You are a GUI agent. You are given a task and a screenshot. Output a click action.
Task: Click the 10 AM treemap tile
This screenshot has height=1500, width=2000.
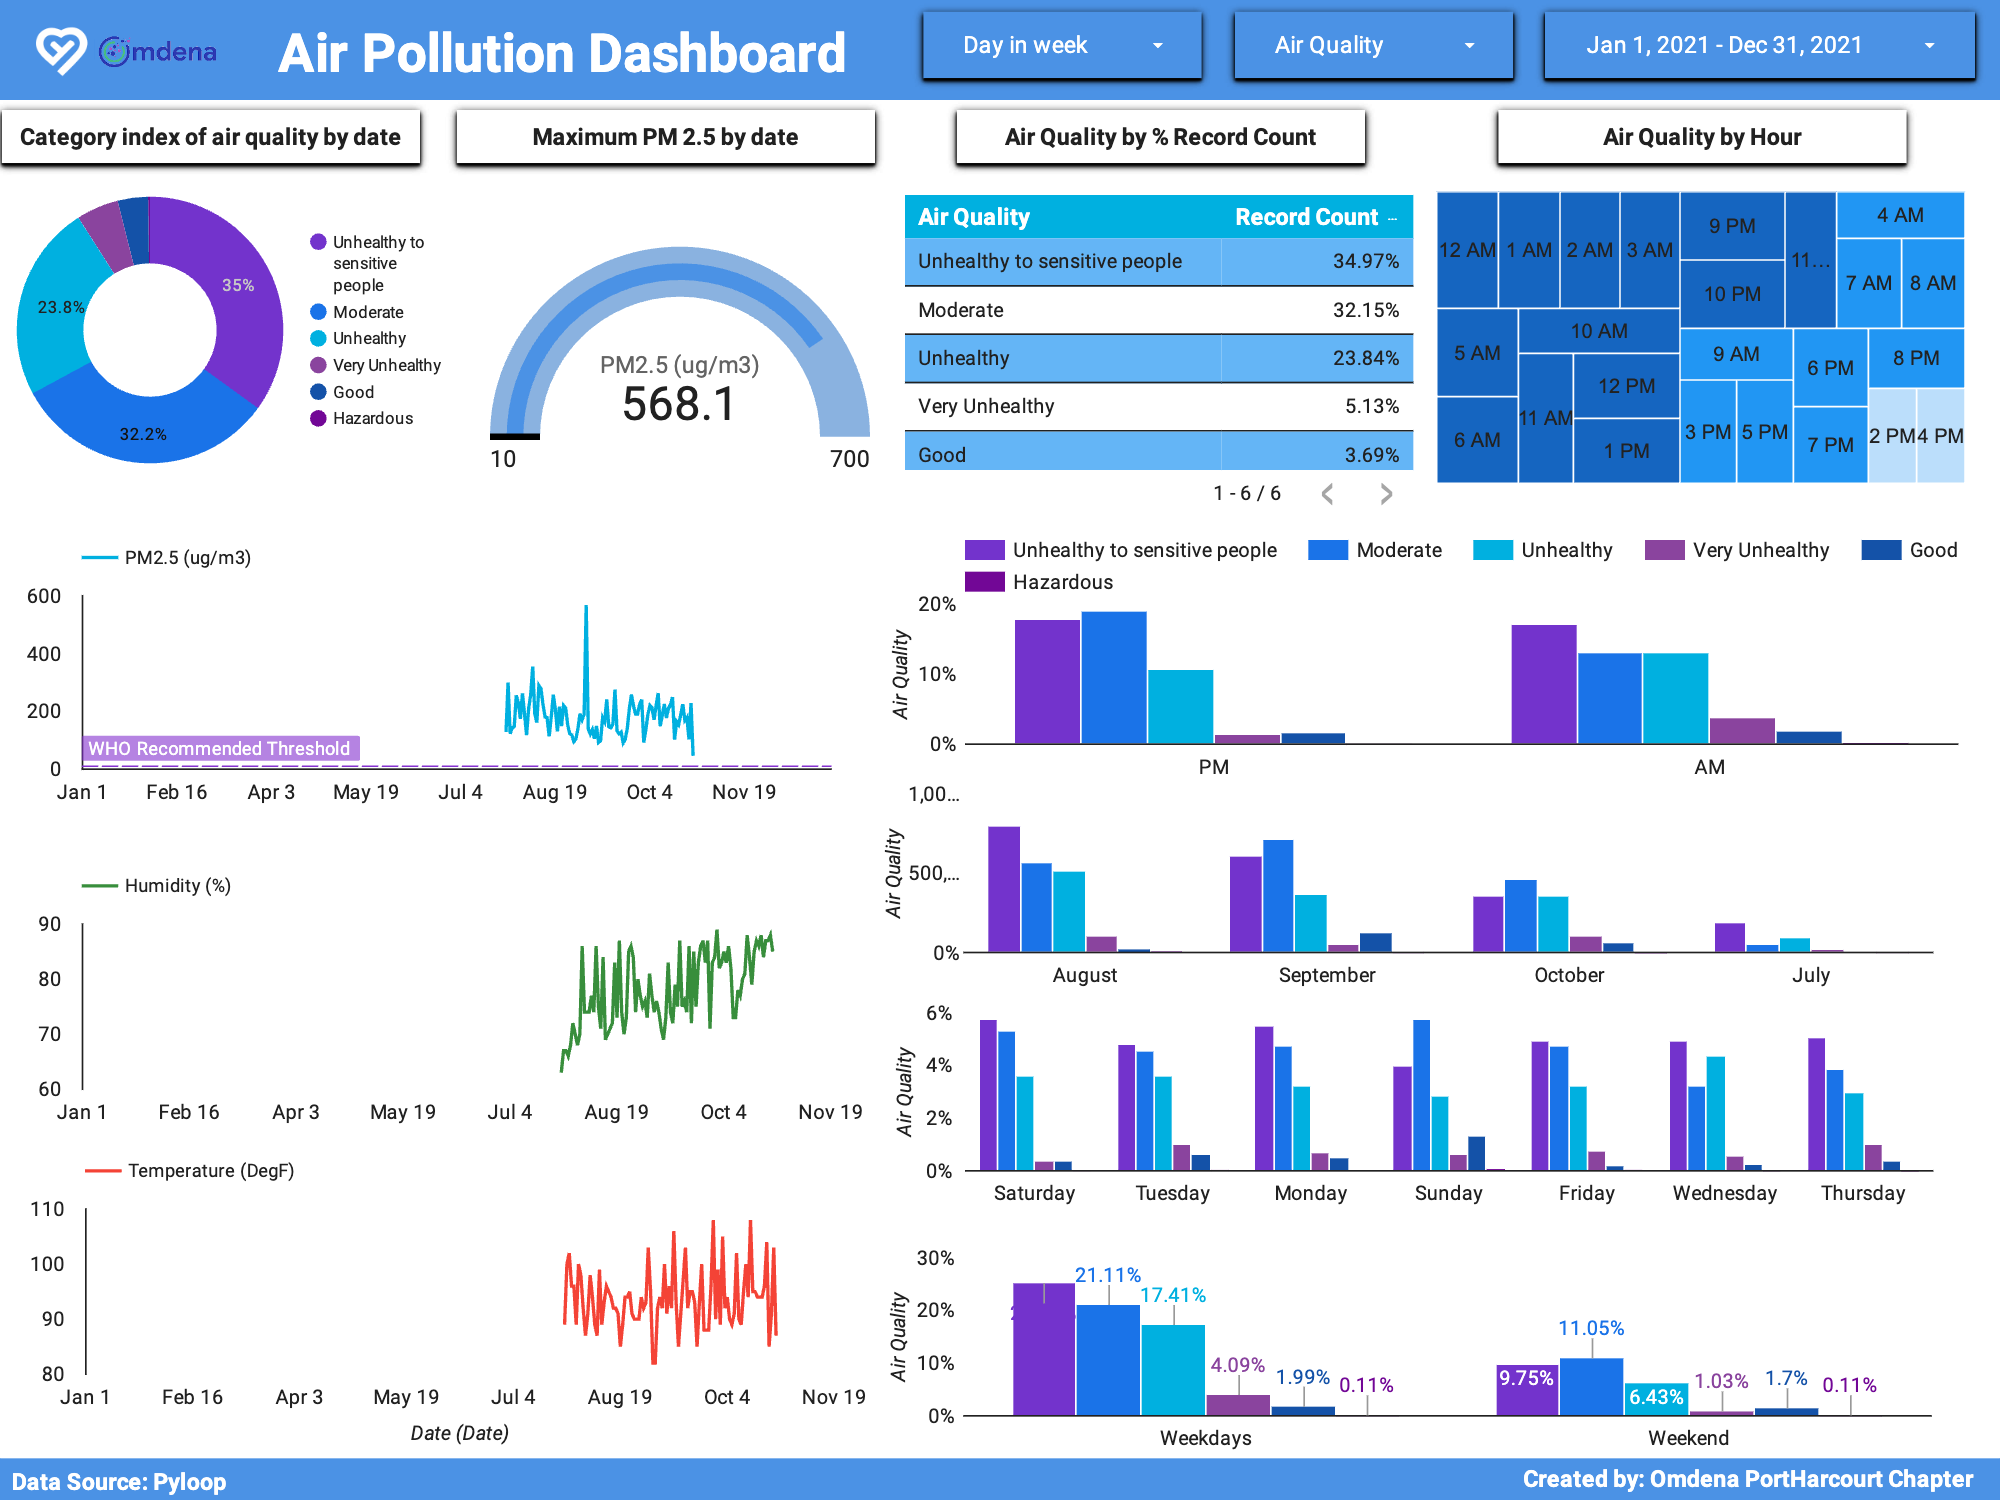[x=1599, y=331]
